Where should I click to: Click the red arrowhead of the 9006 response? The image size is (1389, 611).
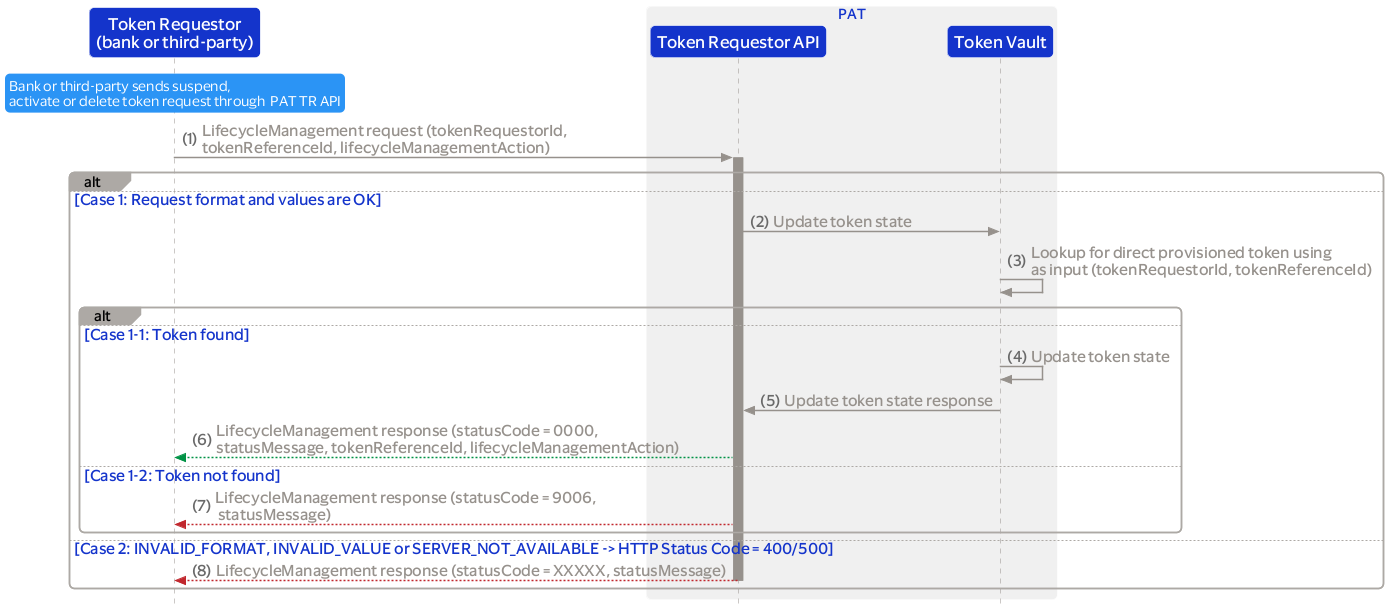click(x=180, y=524)
